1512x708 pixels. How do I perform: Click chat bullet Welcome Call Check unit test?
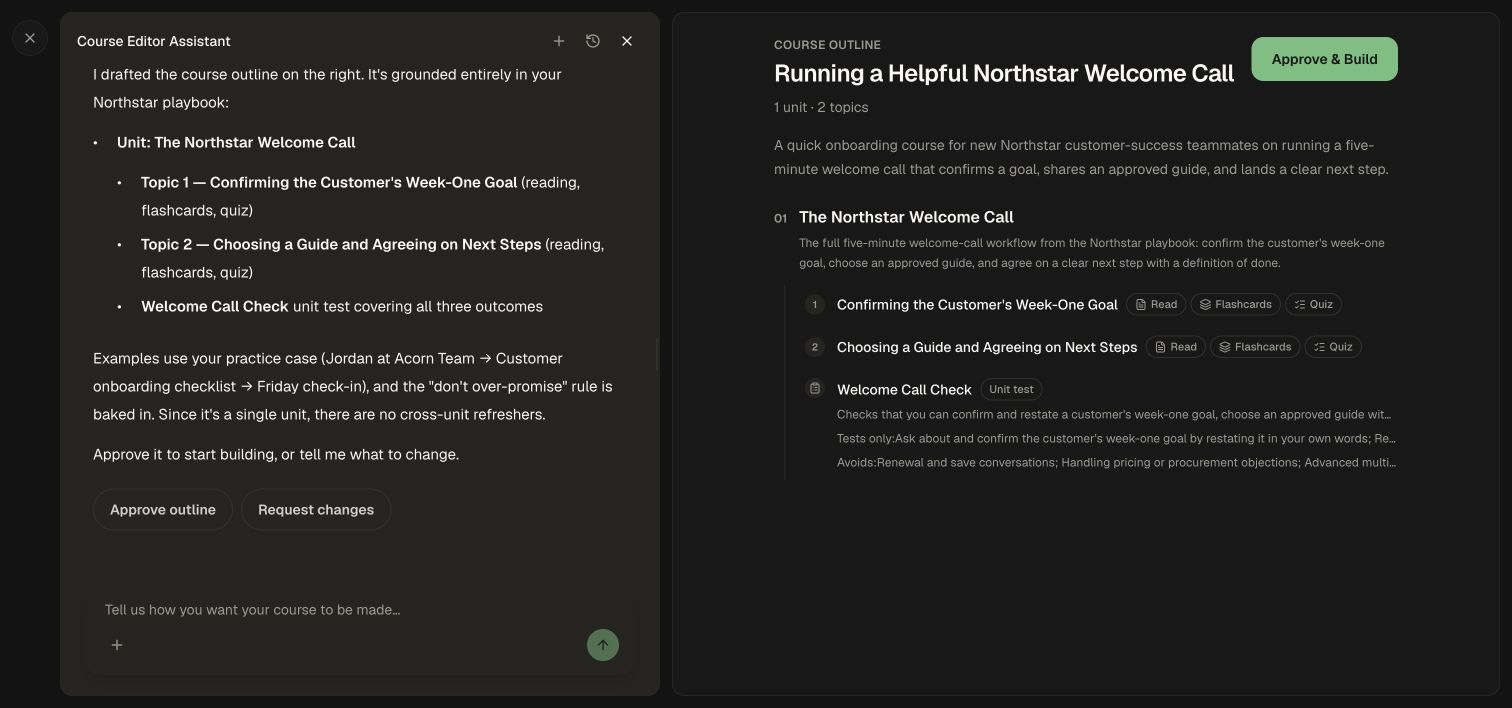tap(342, 307)
